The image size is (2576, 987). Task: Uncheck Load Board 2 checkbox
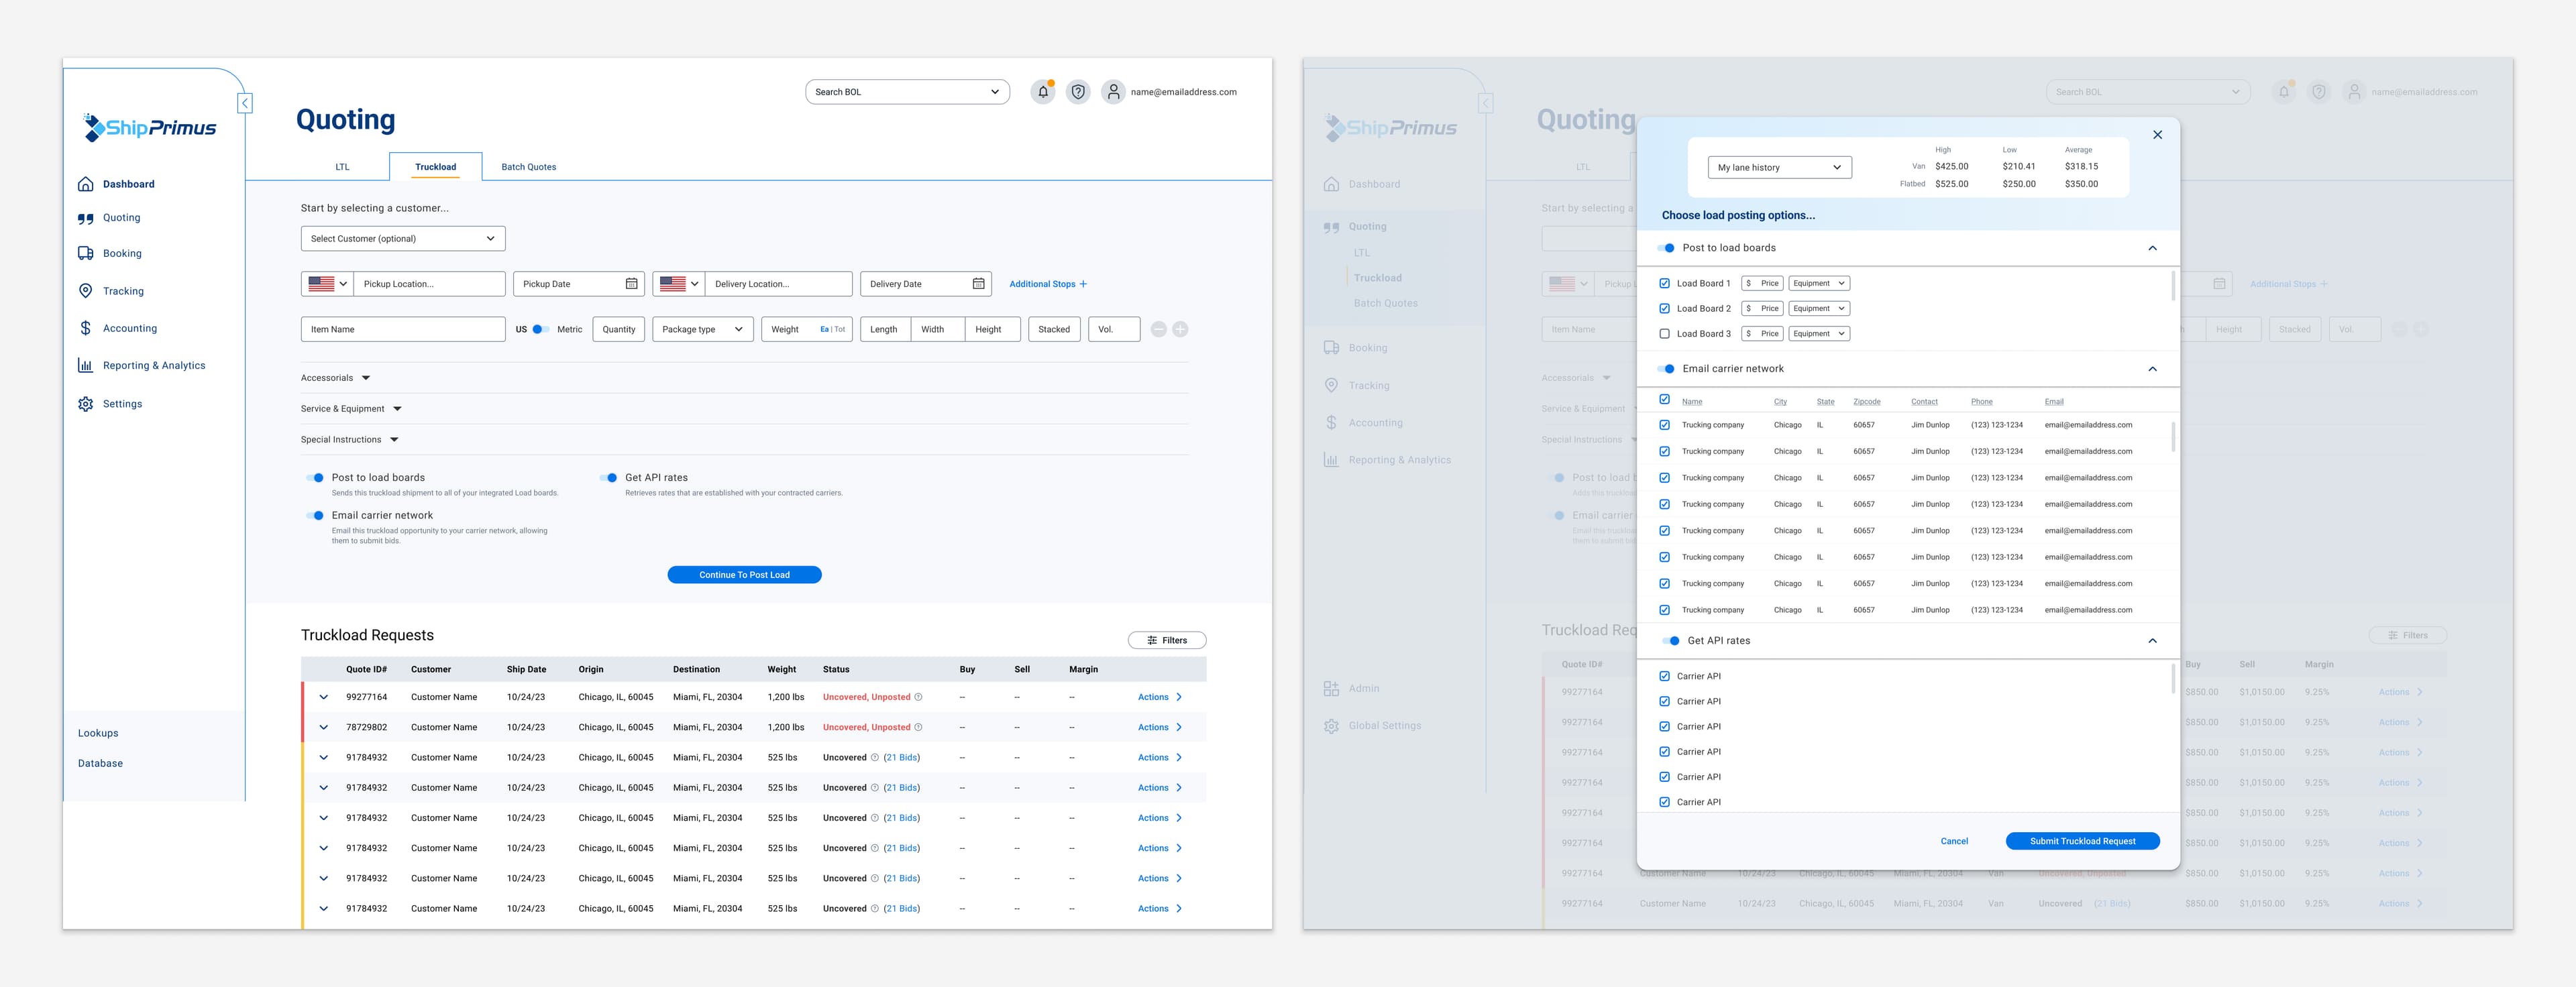(x=1664, y=309)
